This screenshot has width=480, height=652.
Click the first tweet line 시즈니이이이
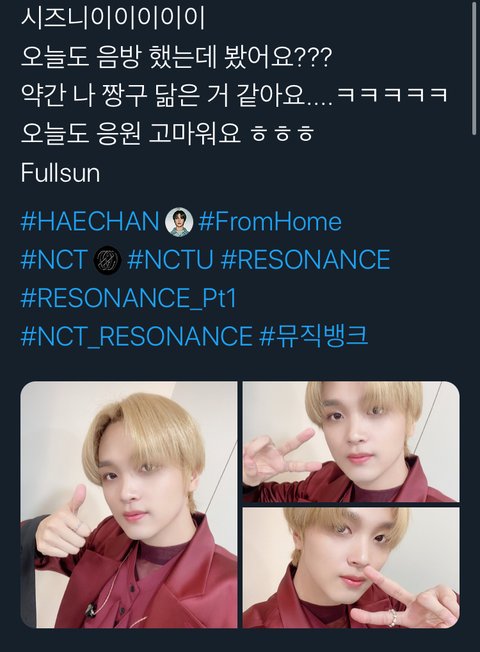point(113,18)
